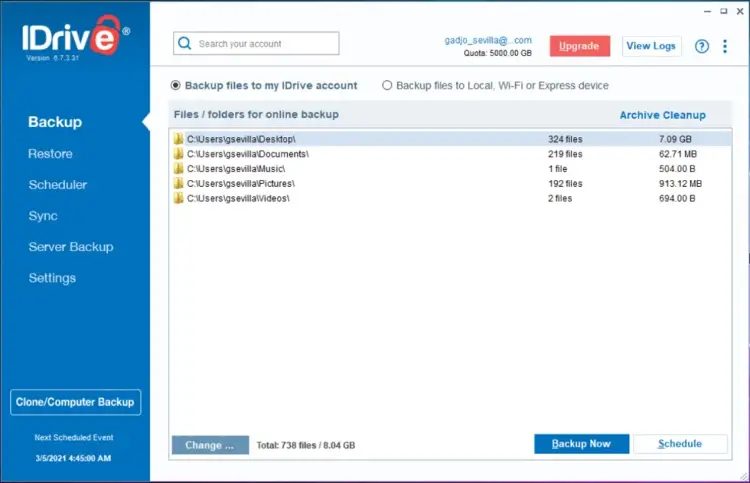Select the C:\Users\gsevilla\Videos\ row
The width and height of the screenshot is (750, 483).
pos(450,198)
